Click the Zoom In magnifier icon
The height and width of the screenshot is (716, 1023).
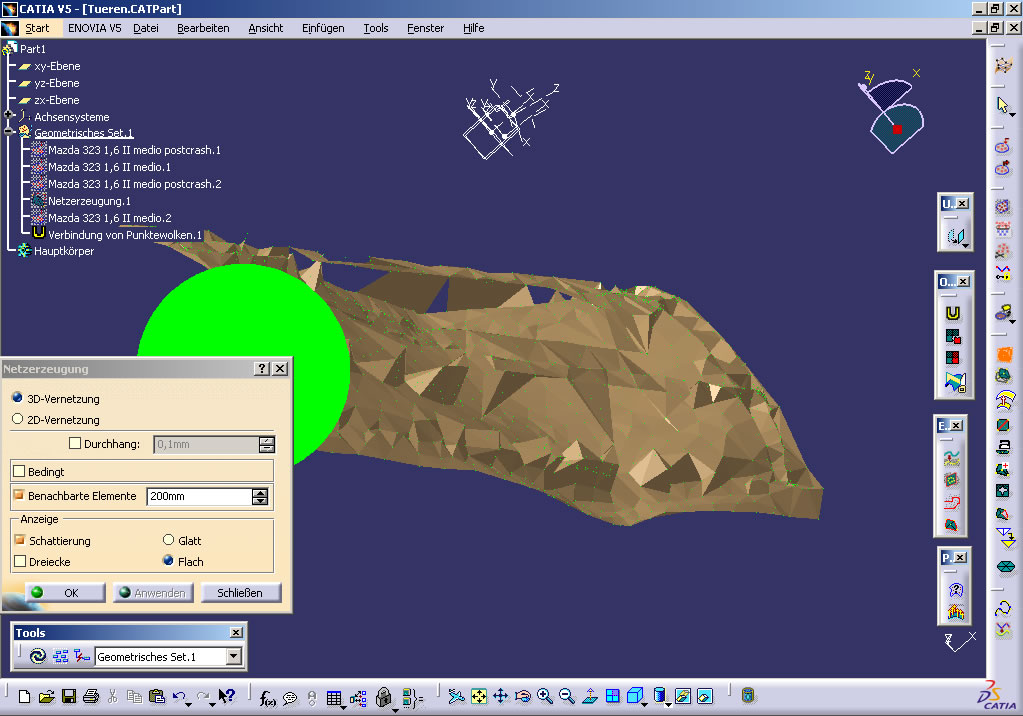point(545,696)
